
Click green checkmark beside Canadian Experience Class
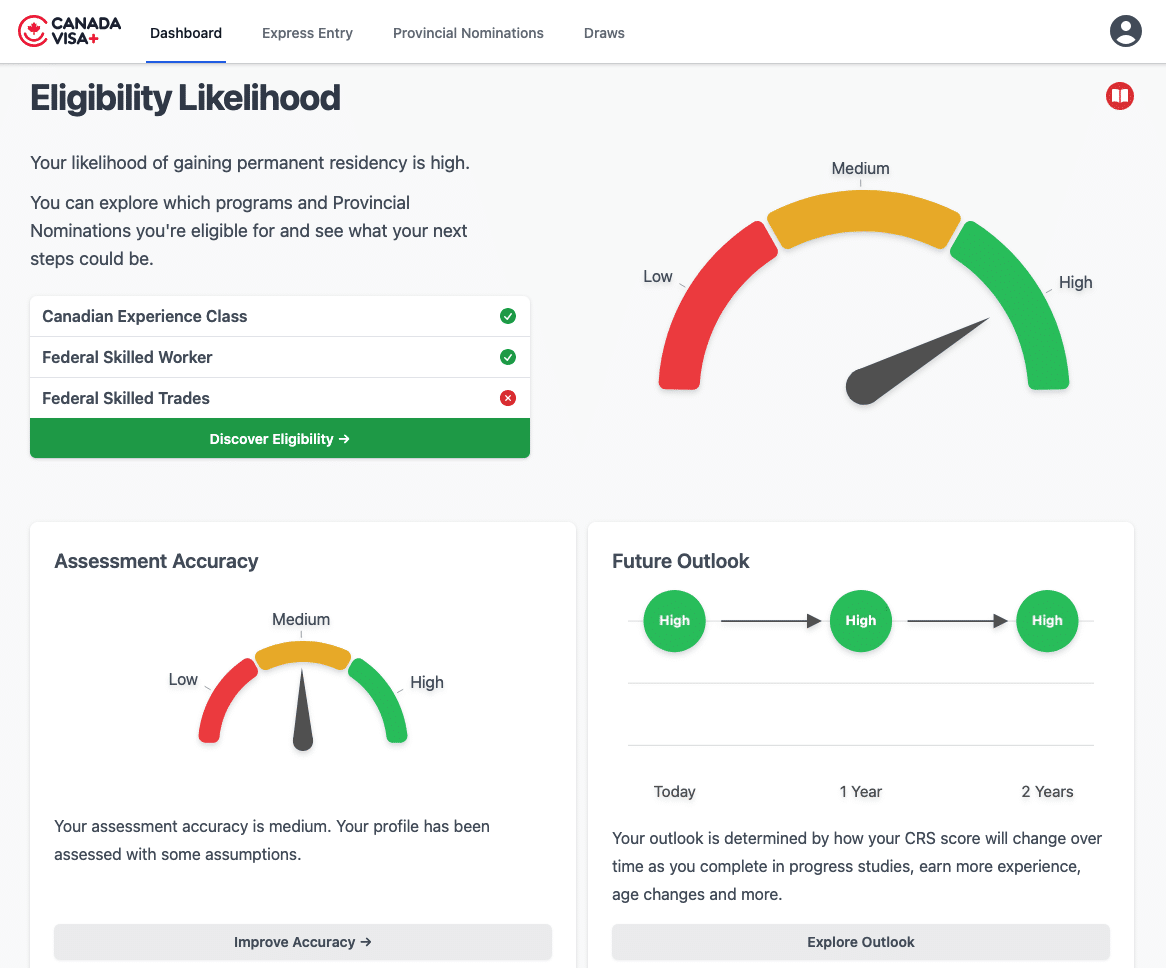pyautogui.click(x=507, y=316)
